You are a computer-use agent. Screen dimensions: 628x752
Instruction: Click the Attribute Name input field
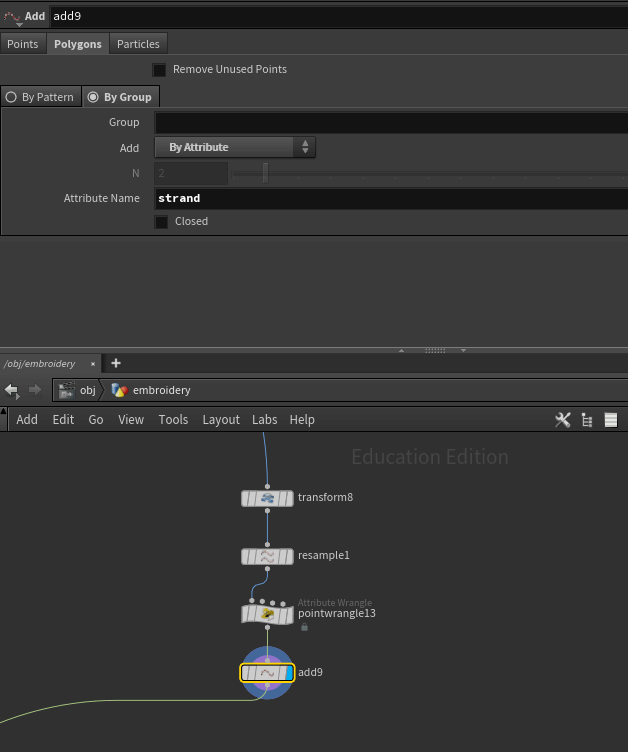390,198
